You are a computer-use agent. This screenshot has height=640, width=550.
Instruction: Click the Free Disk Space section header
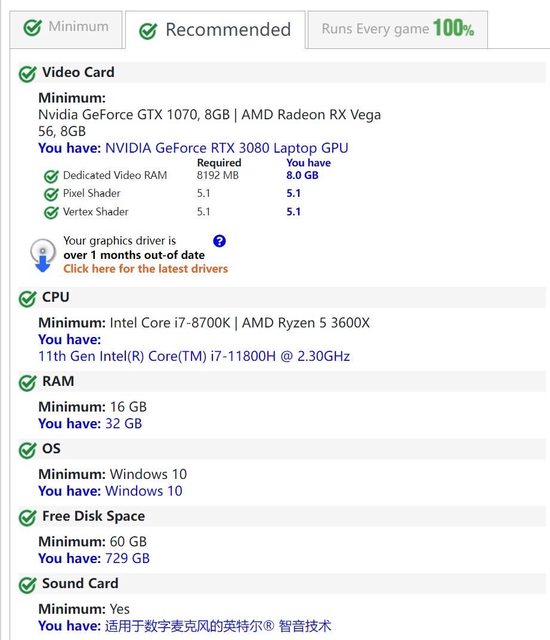(282, 516)
